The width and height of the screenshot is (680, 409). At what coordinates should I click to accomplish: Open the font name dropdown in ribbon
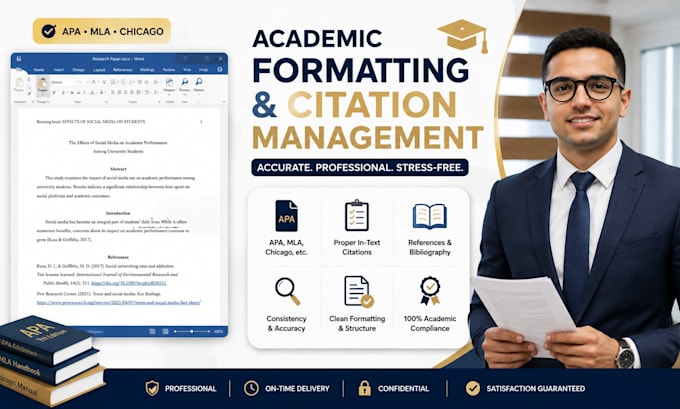click(64, 82)
